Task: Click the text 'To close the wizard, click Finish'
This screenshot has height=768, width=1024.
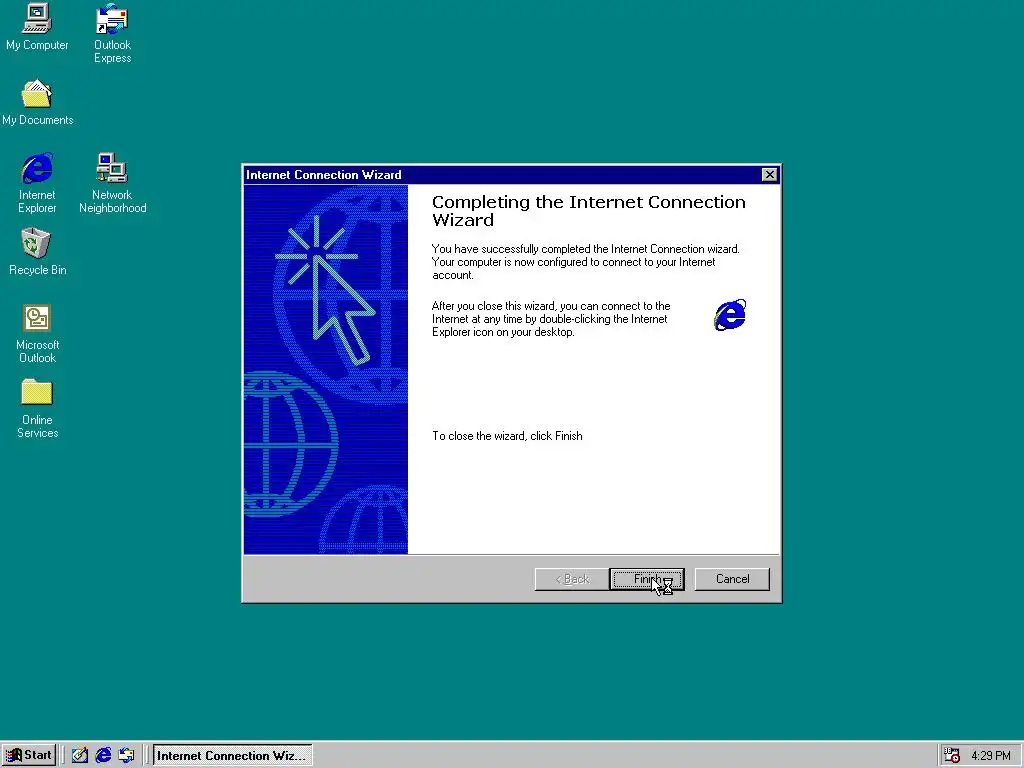Action: pos(507,436)
